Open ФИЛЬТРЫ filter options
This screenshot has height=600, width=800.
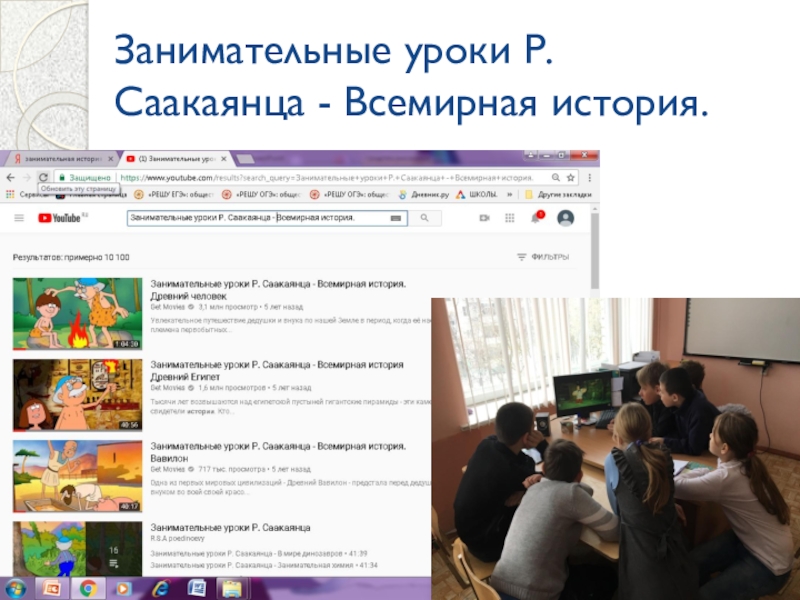(543, 257)
